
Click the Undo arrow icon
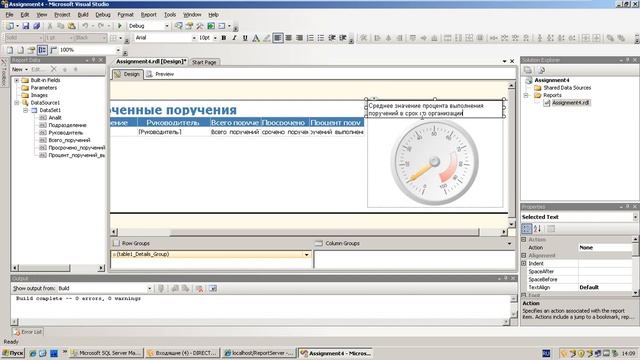[85, 26]
